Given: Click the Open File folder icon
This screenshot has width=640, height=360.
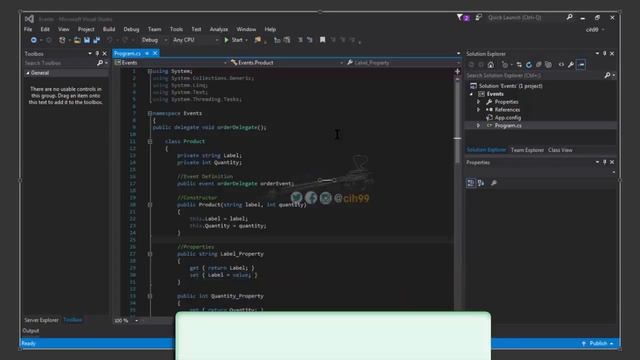Looking at the screenshot, I should [77, 40].
